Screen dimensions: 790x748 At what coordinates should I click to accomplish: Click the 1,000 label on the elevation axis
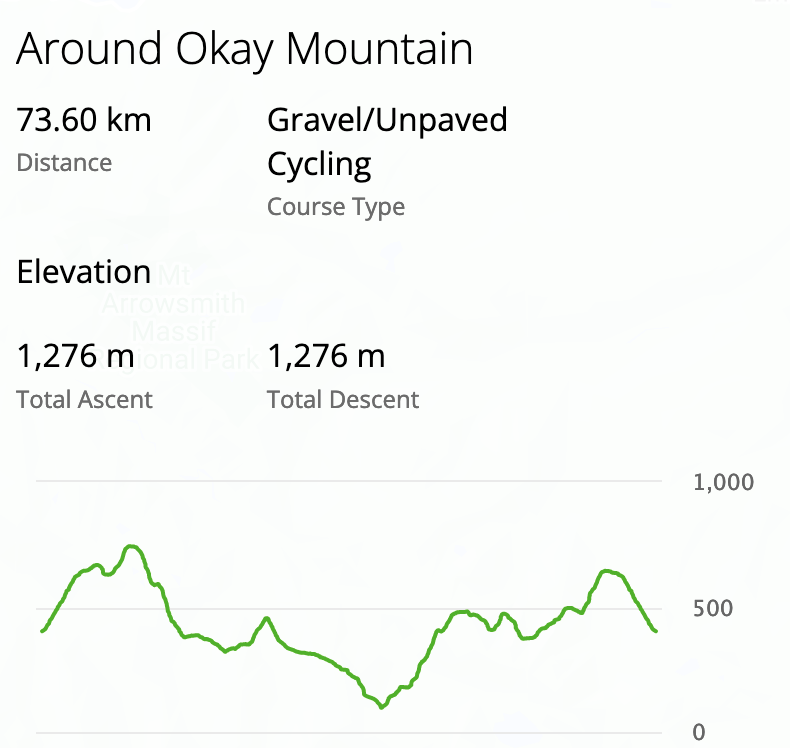click(x=723, y=483)
